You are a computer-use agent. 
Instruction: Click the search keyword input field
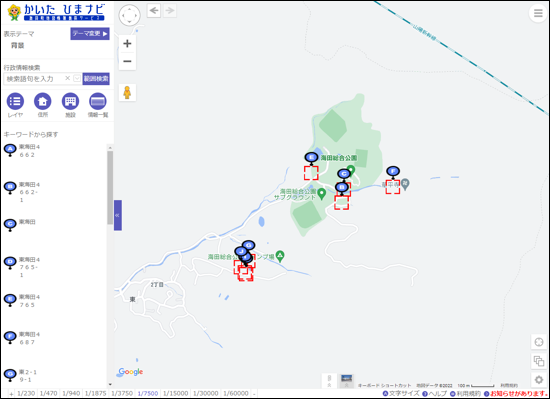34,79
